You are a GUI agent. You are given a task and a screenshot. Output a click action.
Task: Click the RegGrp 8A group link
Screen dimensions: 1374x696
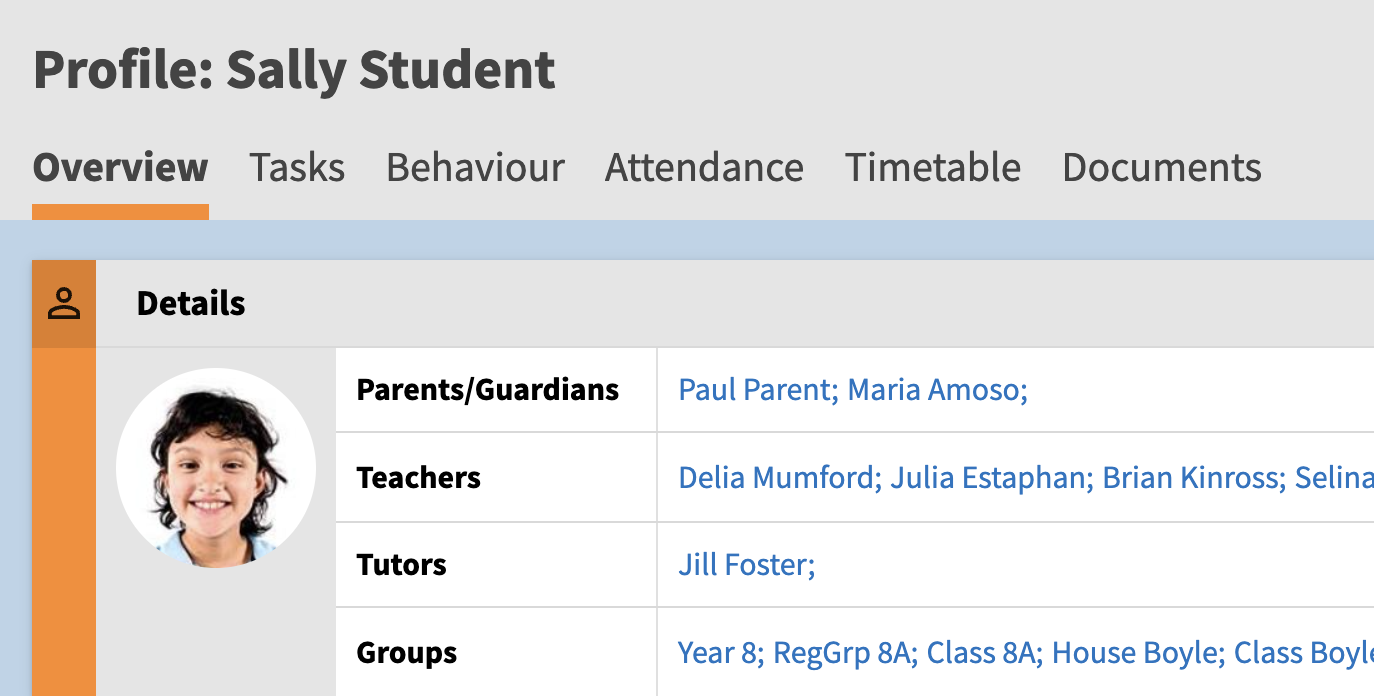point(844,653)
